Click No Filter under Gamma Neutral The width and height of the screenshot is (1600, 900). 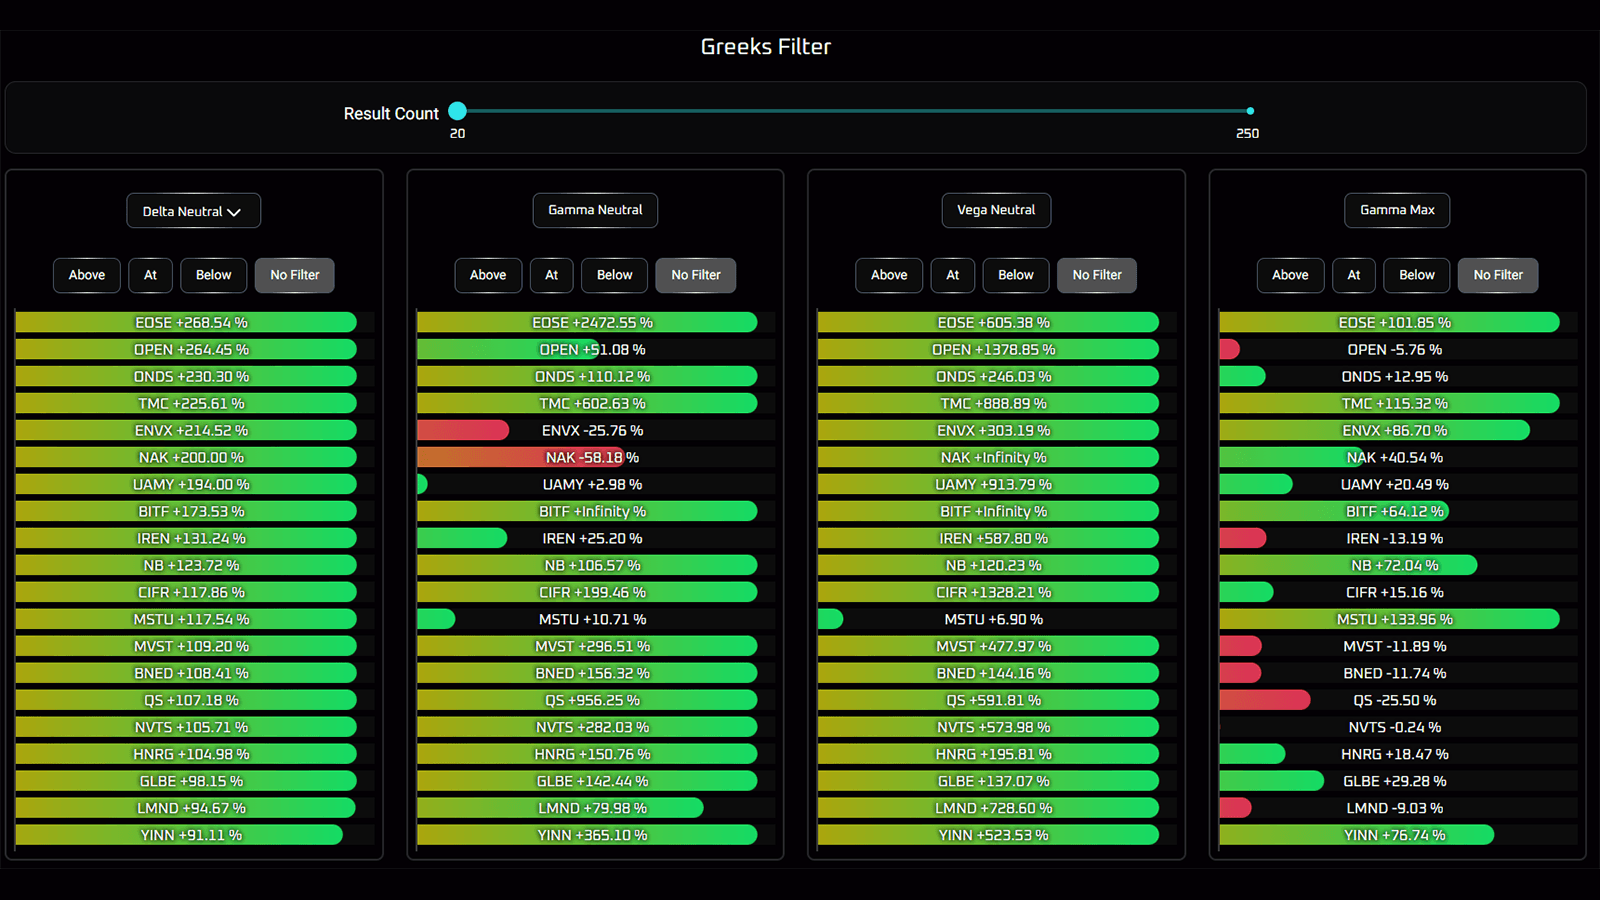pos(695,275)
